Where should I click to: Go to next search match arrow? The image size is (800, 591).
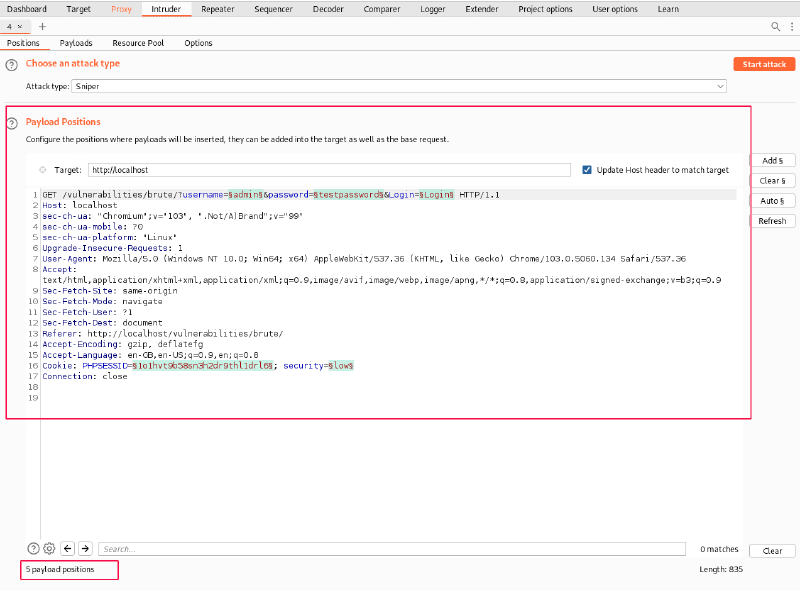(x=85, y=548)
